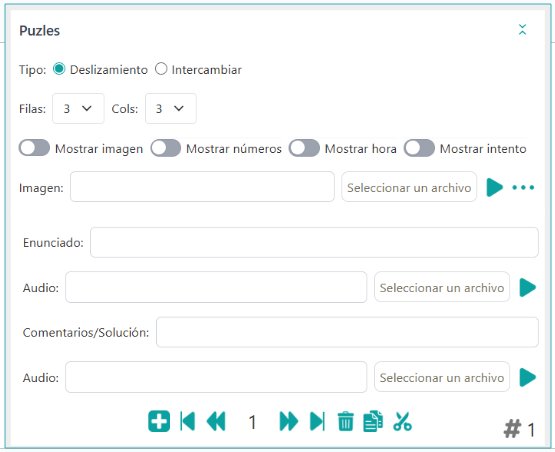Copy the current puzzle
Image resolution: width=555 pixels, height=452 pixels.
[373, 421]
